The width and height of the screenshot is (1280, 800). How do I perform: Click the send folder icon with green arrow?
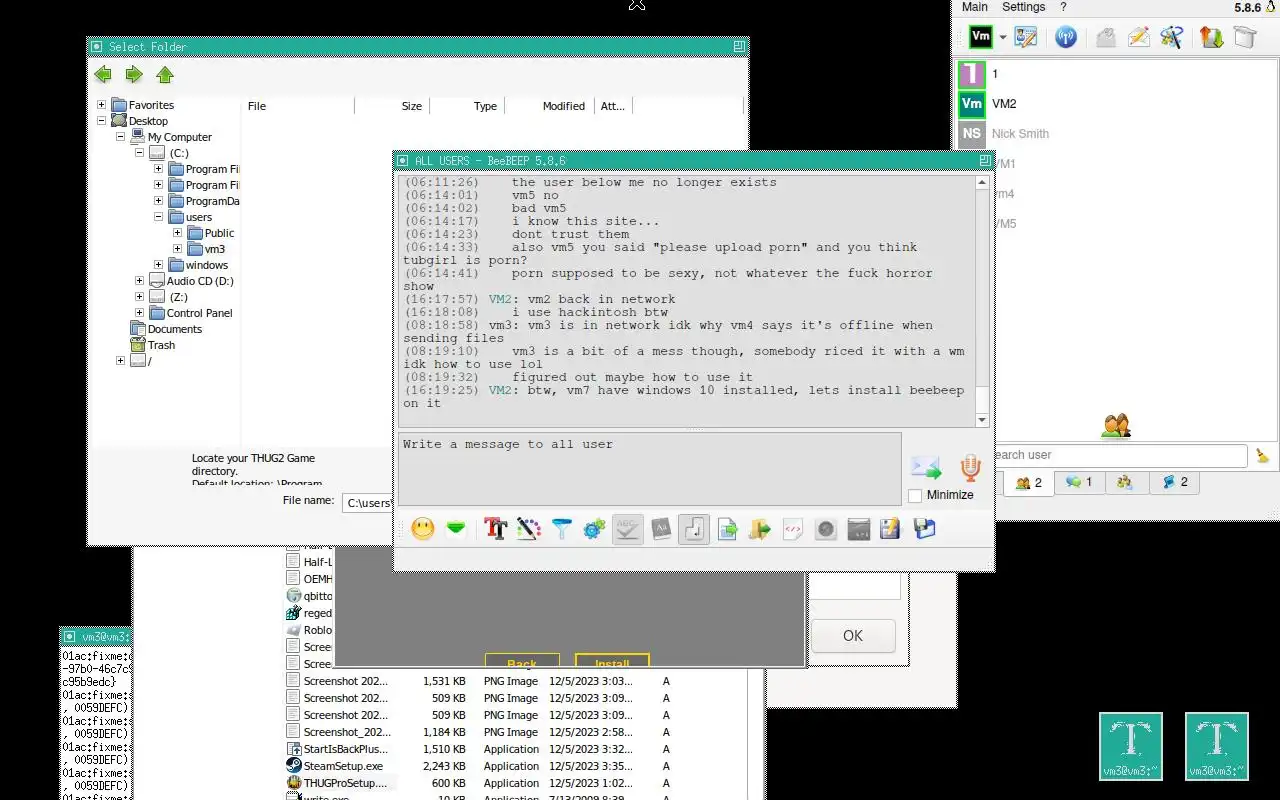coord(760,529)
